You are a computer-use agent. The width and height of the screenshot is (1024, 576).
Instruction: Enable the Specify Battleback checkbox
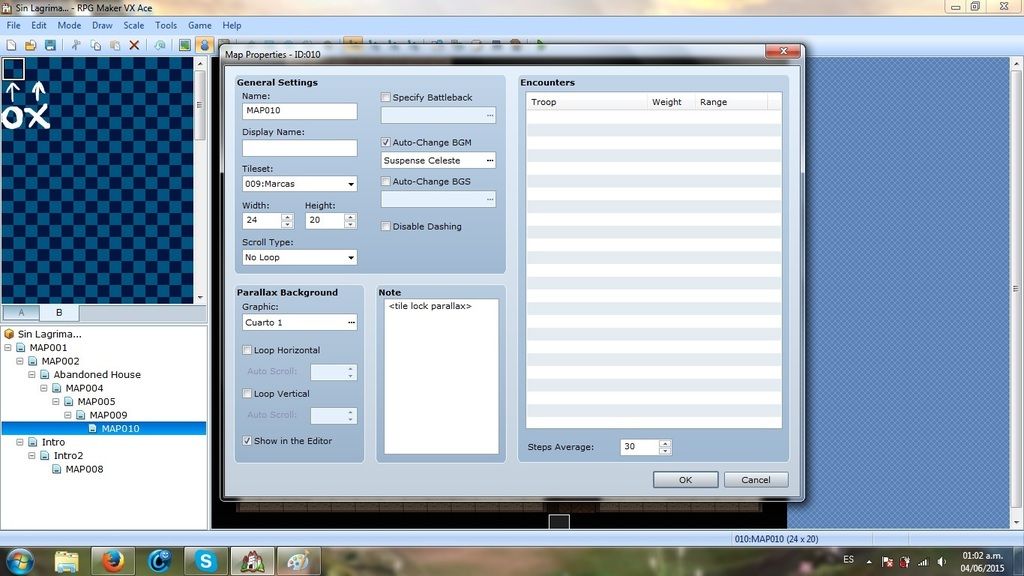(x=386, y=98)
